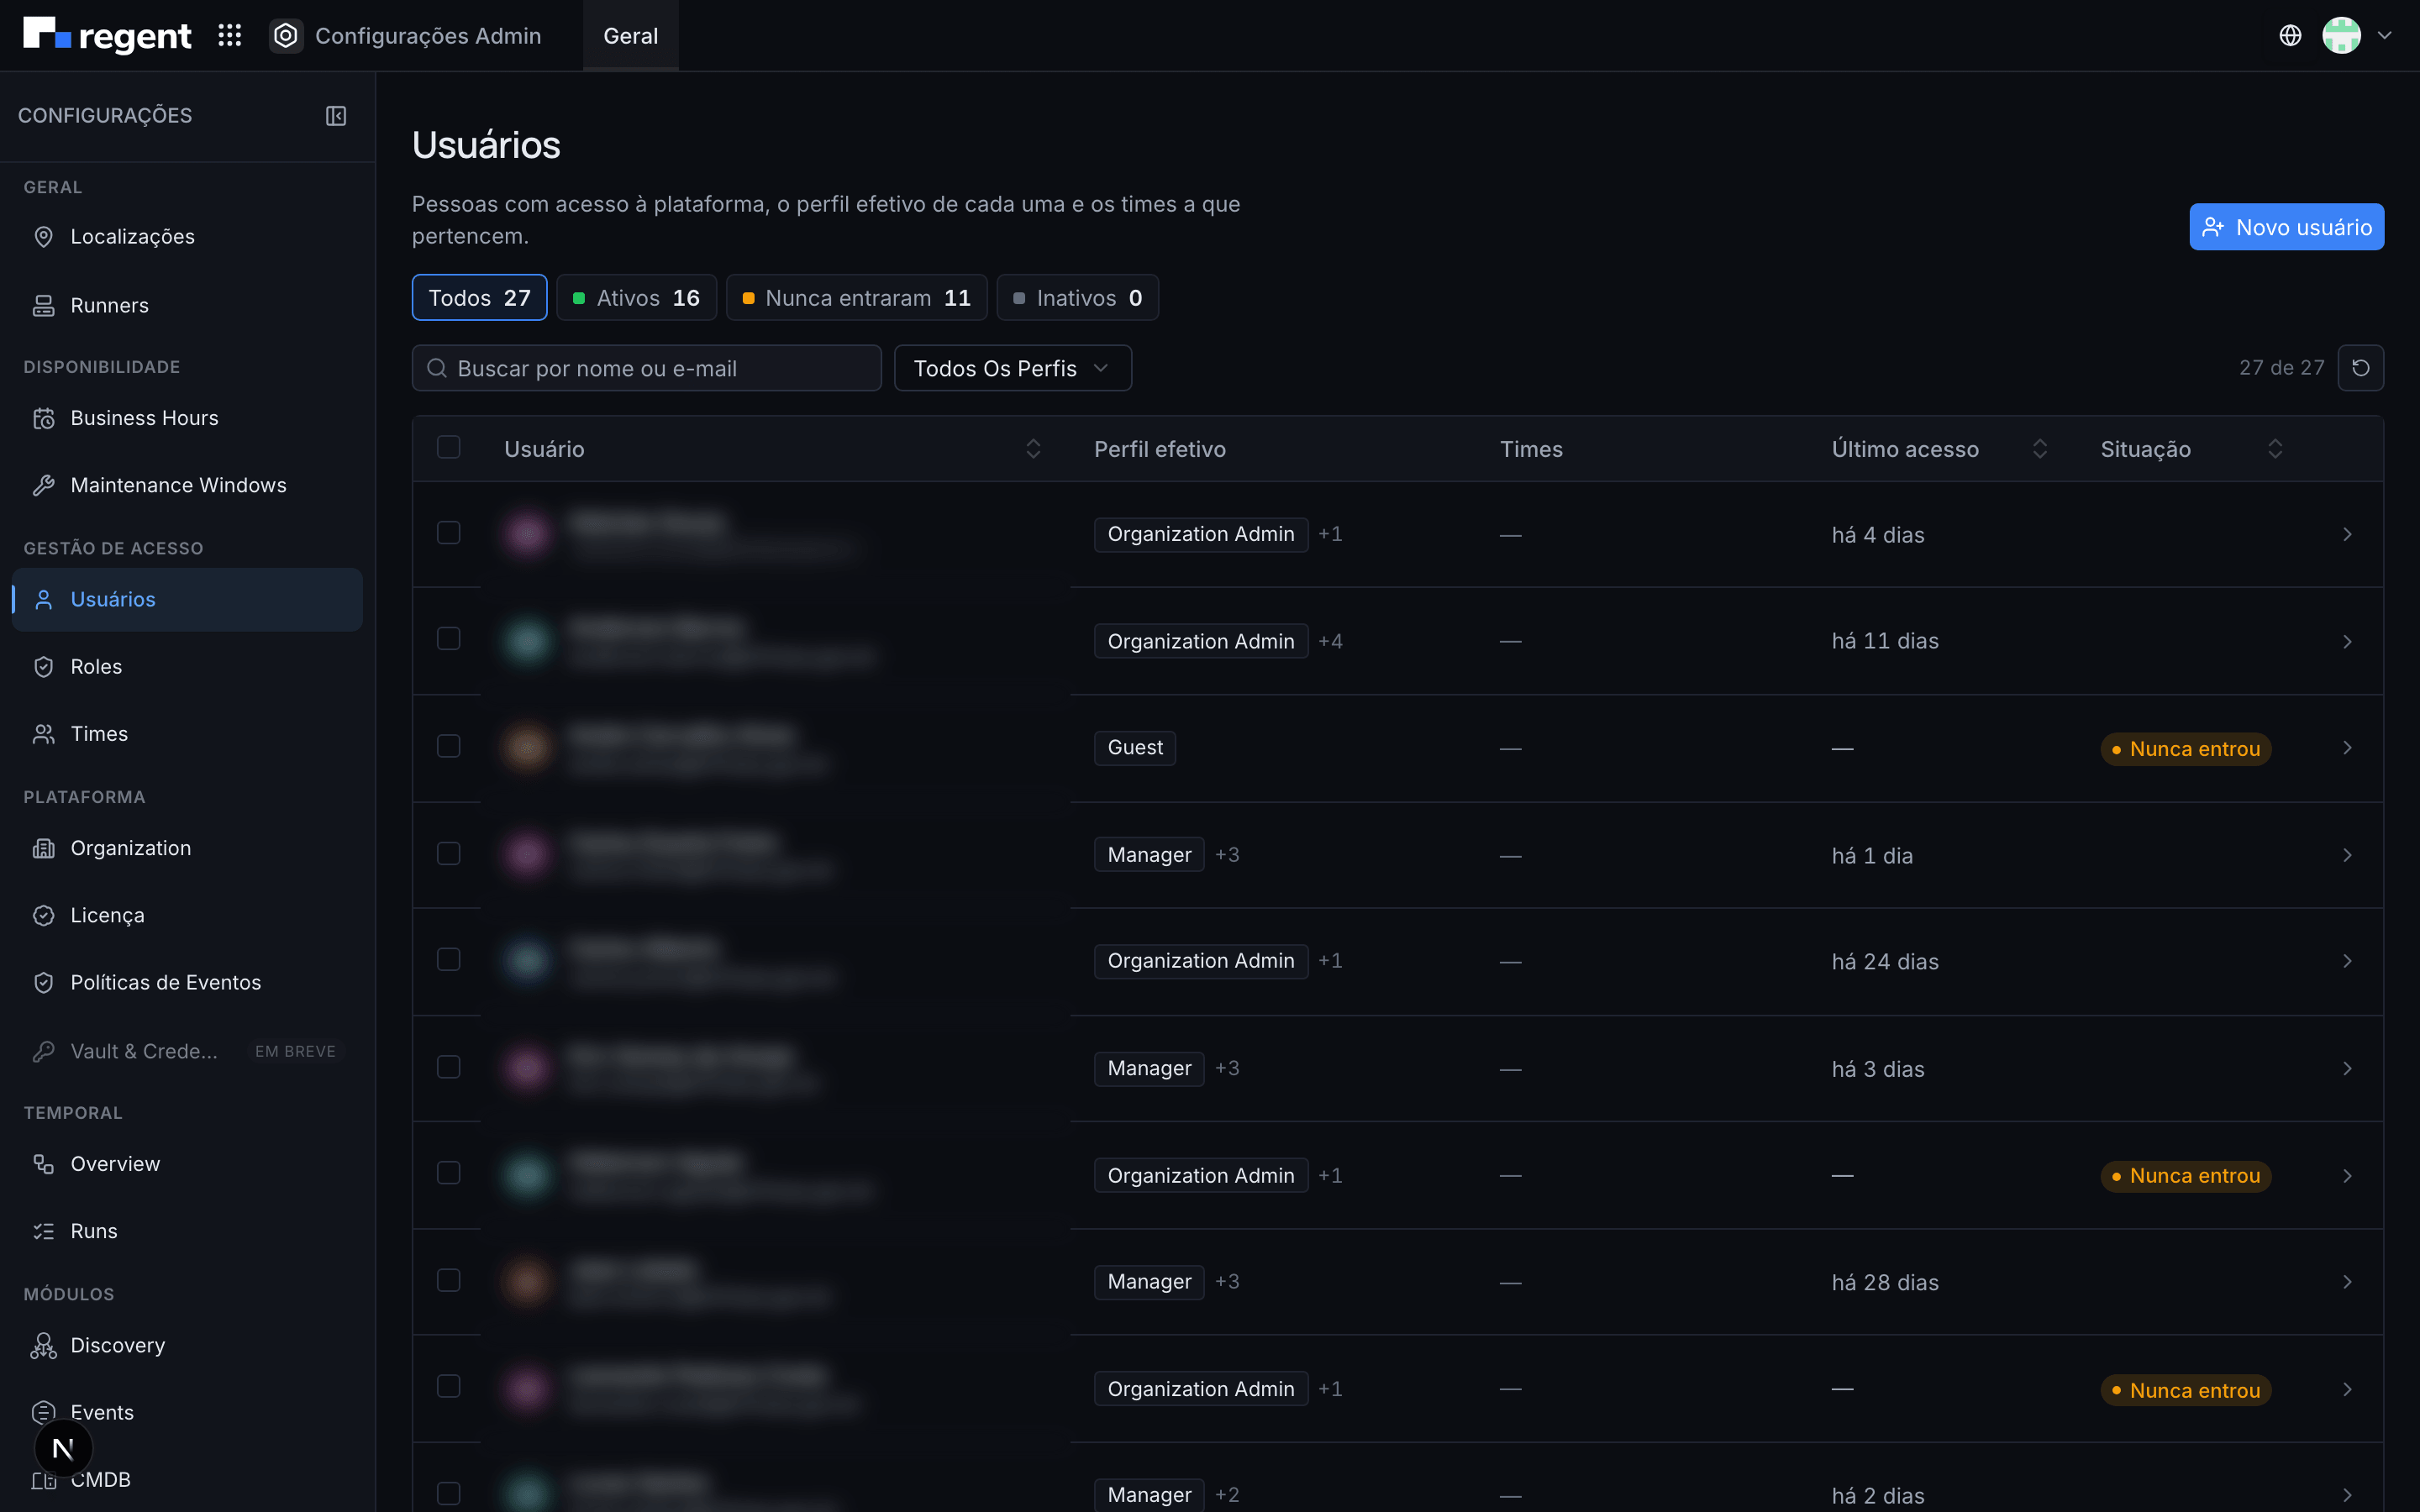Refresh the users list

coord(2360,368)
